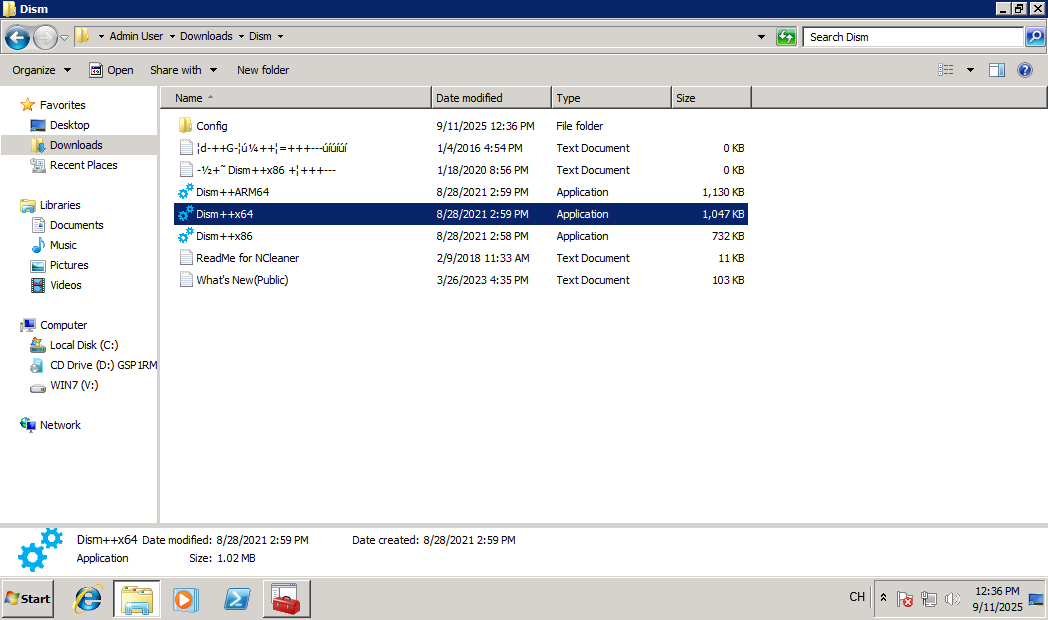Expand the Organize dropdown menu

tap(41, 70)
